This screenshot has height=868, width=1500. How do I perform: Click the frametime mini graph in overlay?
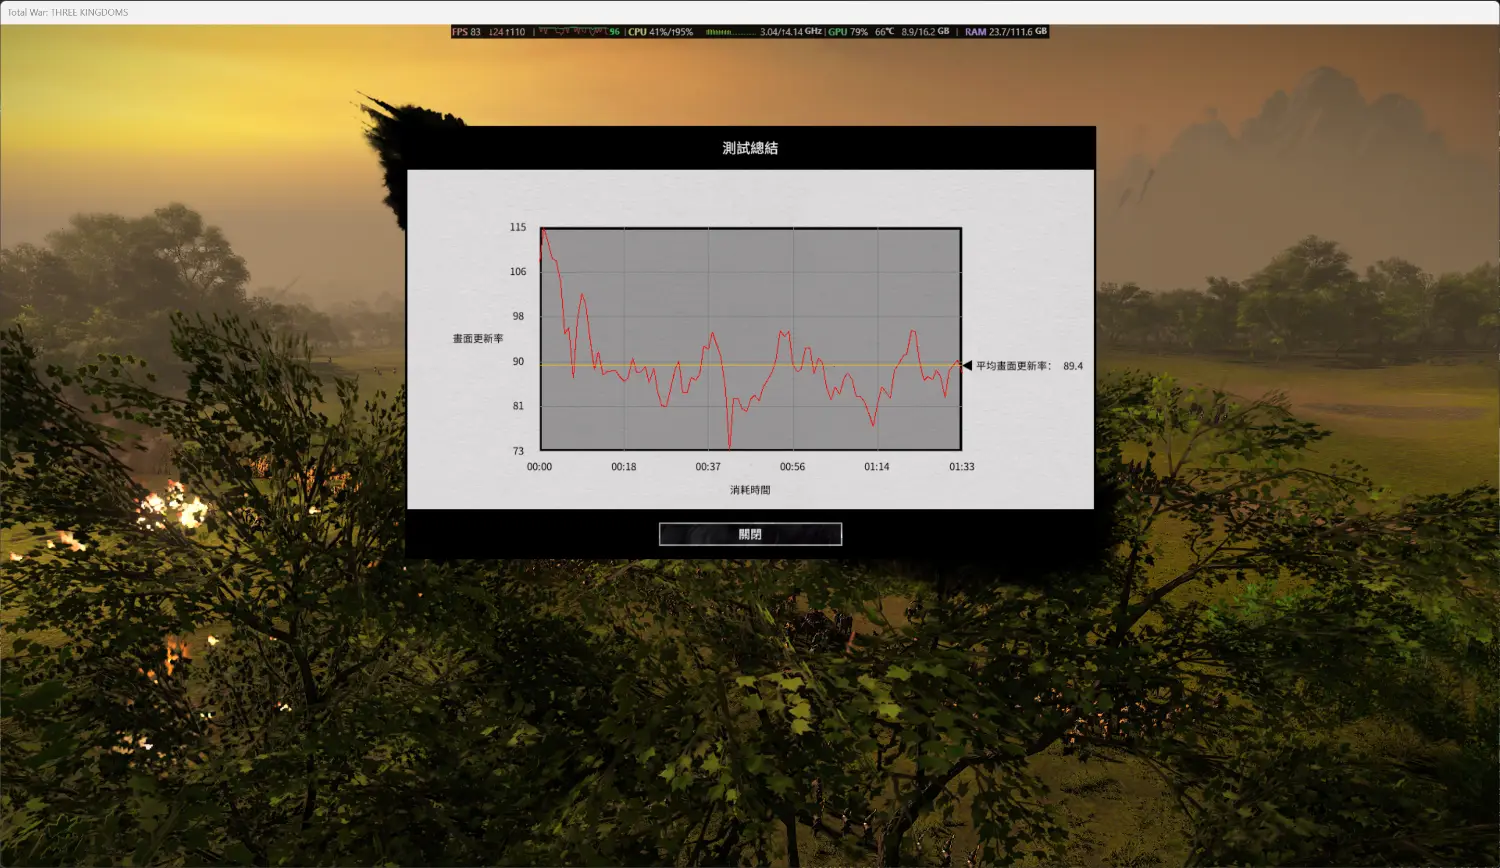point(572,32)
